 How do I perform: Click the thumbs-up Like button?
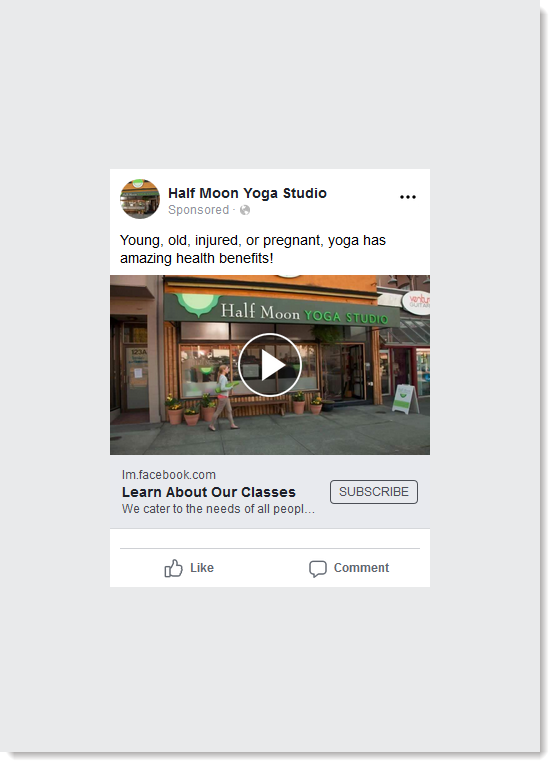click(189, 568)
